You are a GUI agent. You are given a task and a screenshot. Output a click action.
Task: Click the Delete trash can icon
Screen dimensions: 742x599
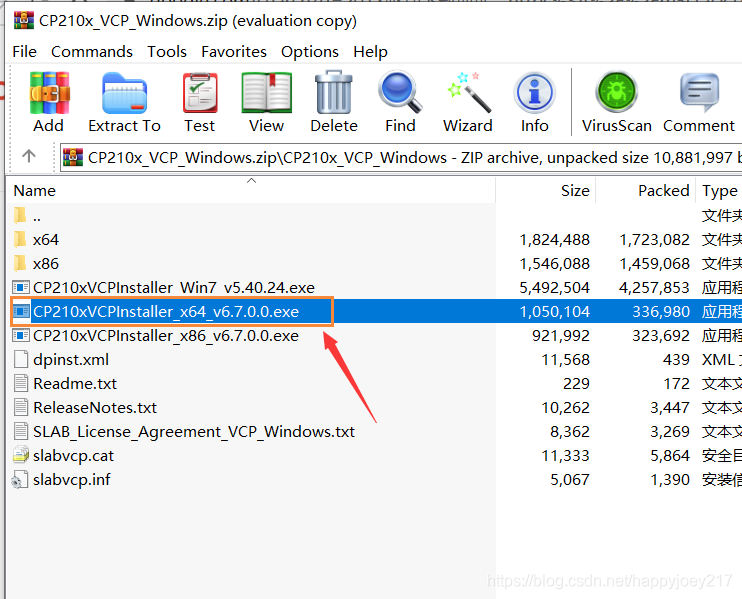(x=334, y=92)
